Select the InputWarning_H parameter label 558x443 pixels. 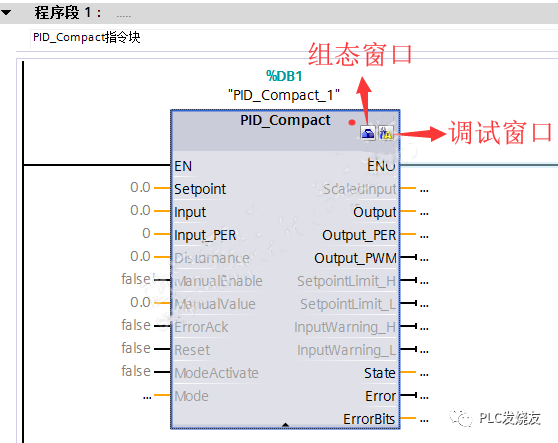[345, 327]
